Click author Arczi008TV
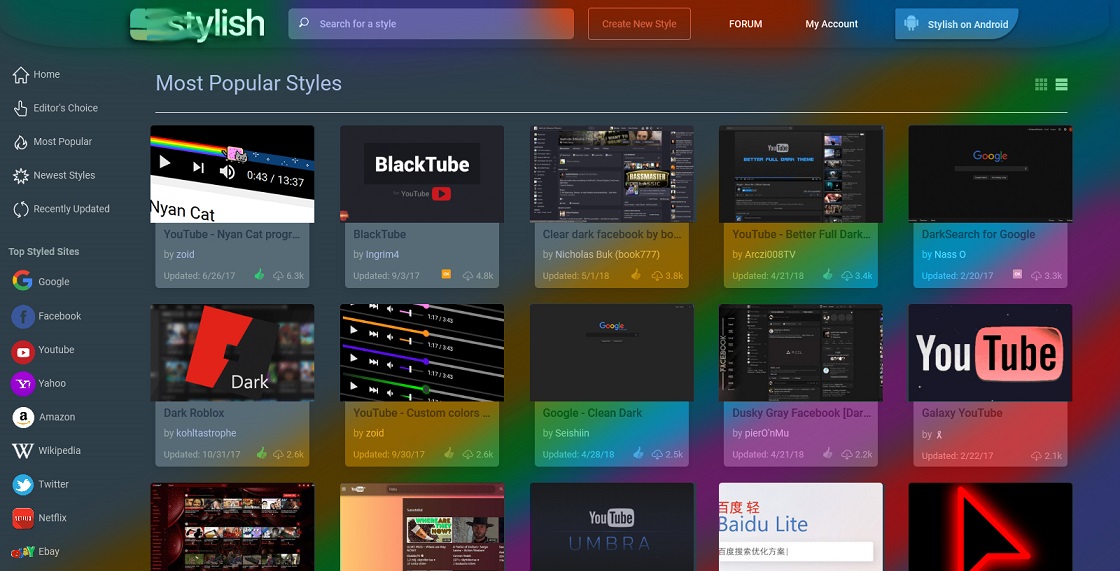Viewport: 1120px width, 571px height. tap(771, 254)
